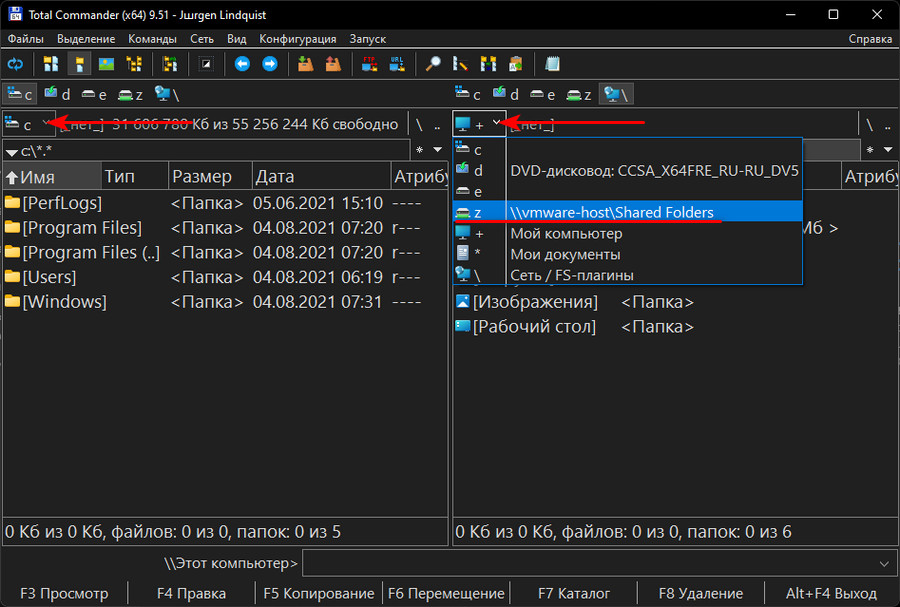Go up with left panel two-dots button
Screen dimensions: 900x607
(437, 124)
